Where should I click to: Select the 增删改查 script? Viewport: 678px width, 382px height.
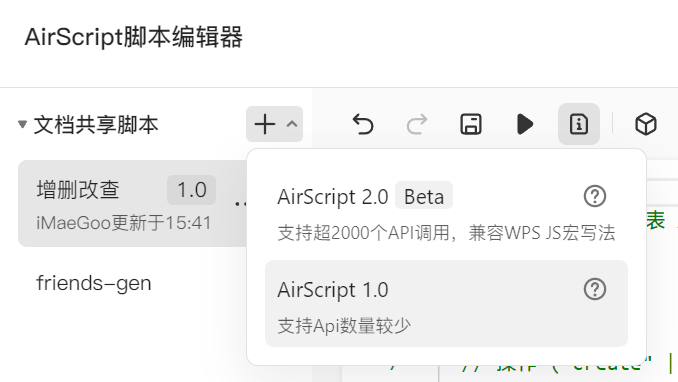point(132,203)
